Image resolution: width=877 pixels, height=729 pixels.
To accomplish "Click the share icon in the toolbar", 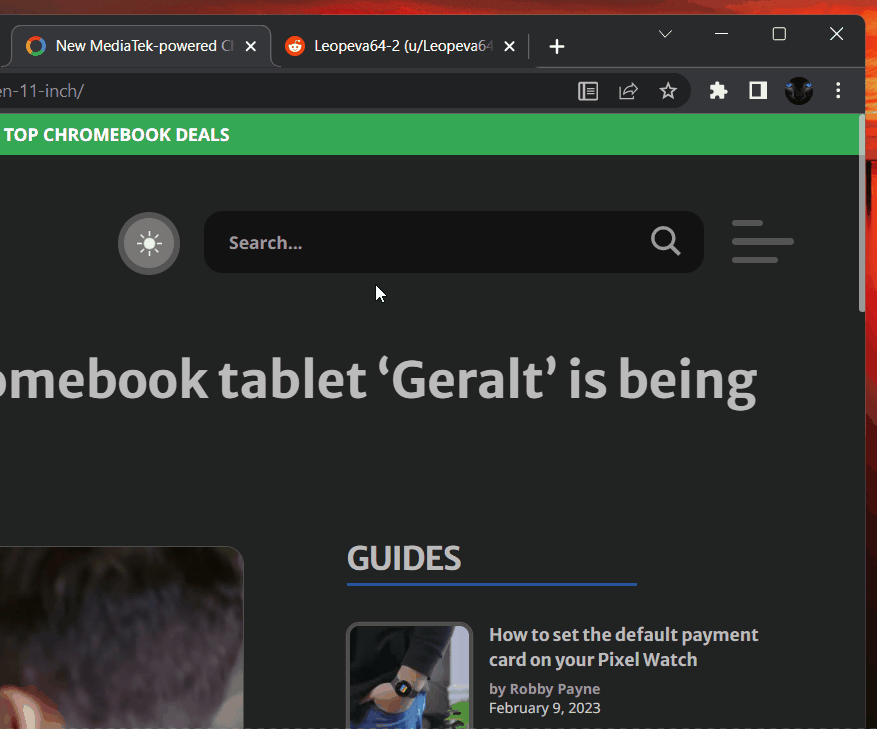I will 628,90.
